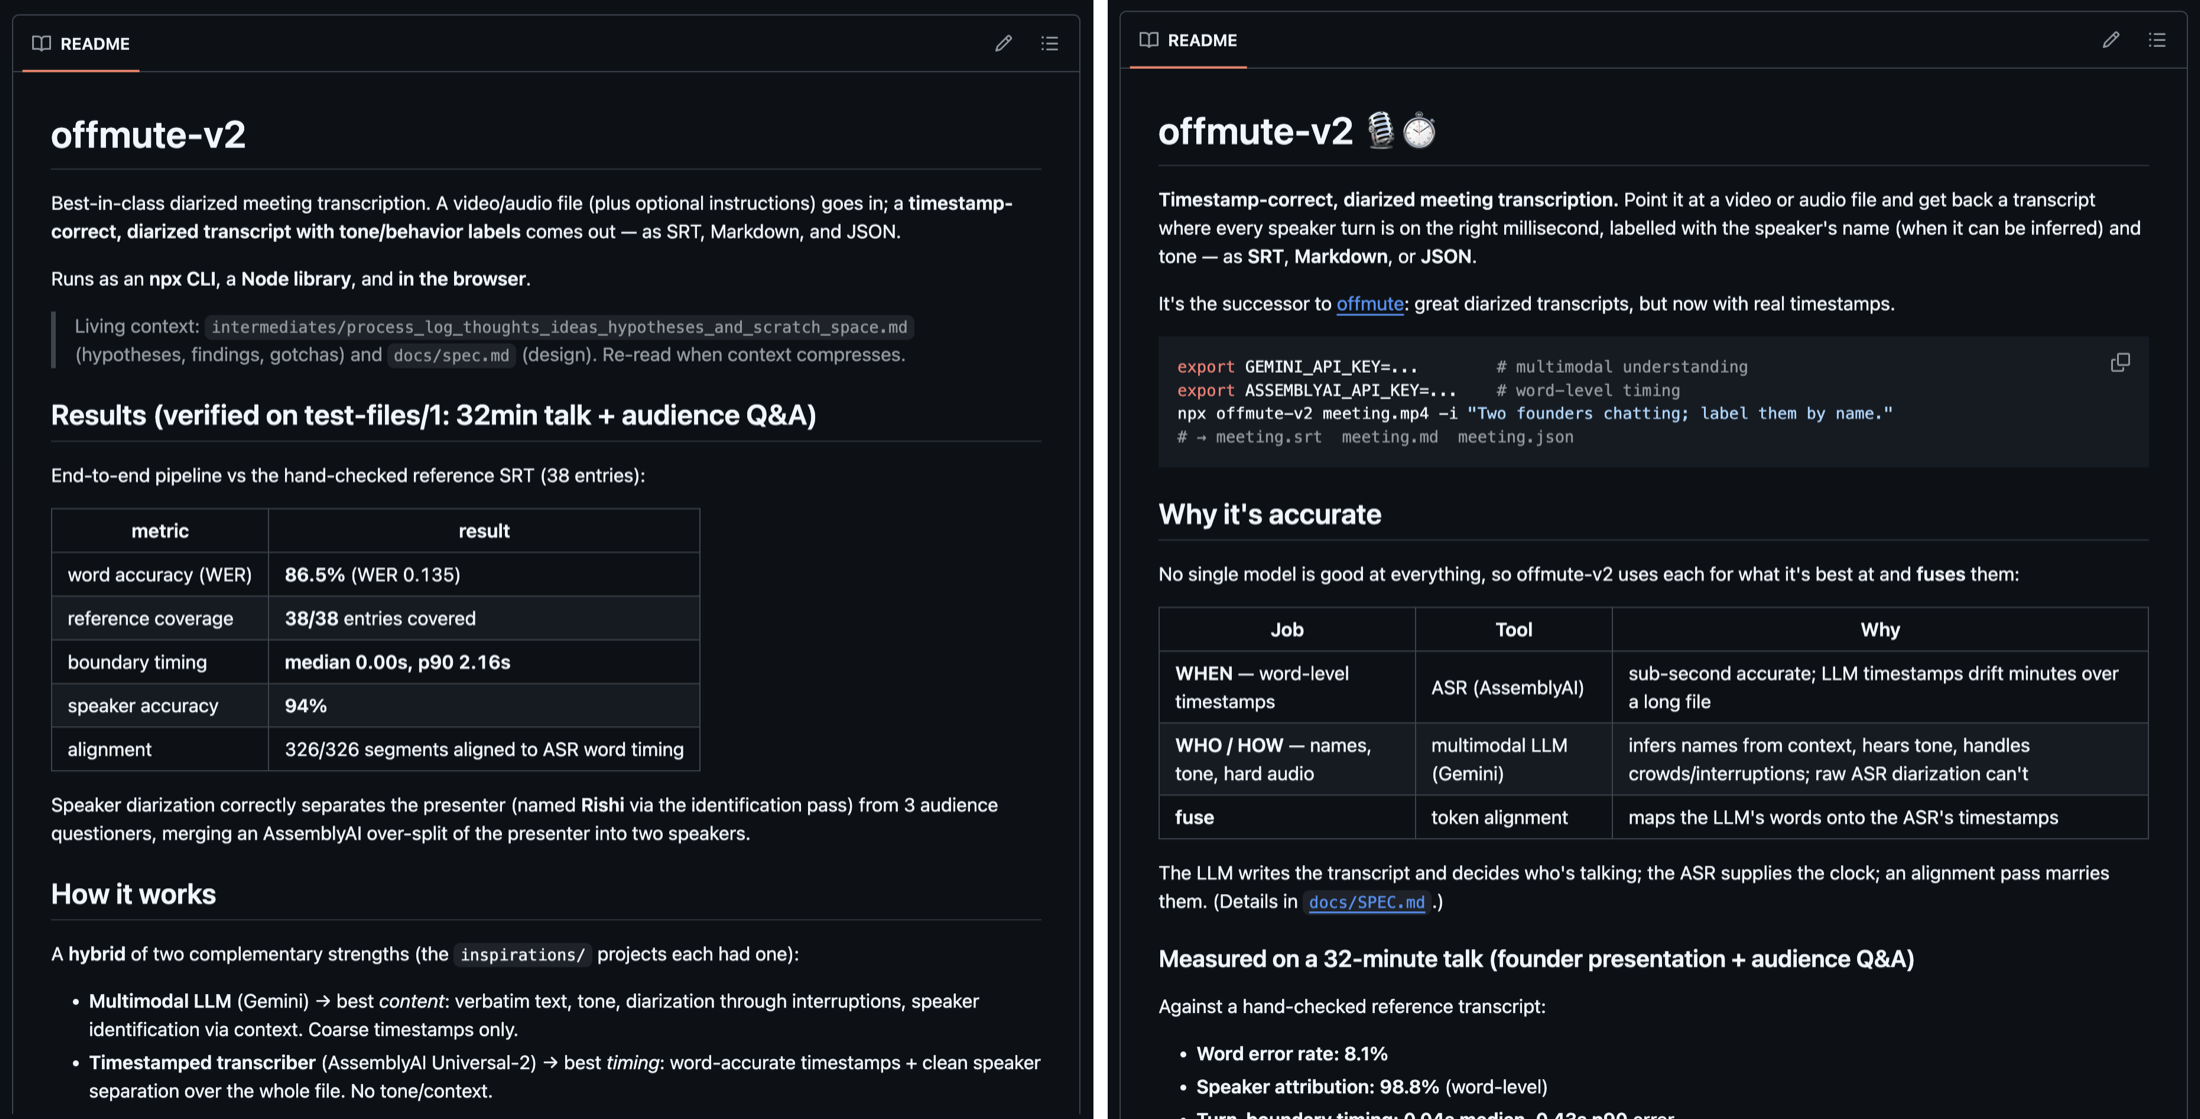Click the microphone emoji beside offmute-v2 title
This screenshot has width=2200, height=1119.
1381,131
